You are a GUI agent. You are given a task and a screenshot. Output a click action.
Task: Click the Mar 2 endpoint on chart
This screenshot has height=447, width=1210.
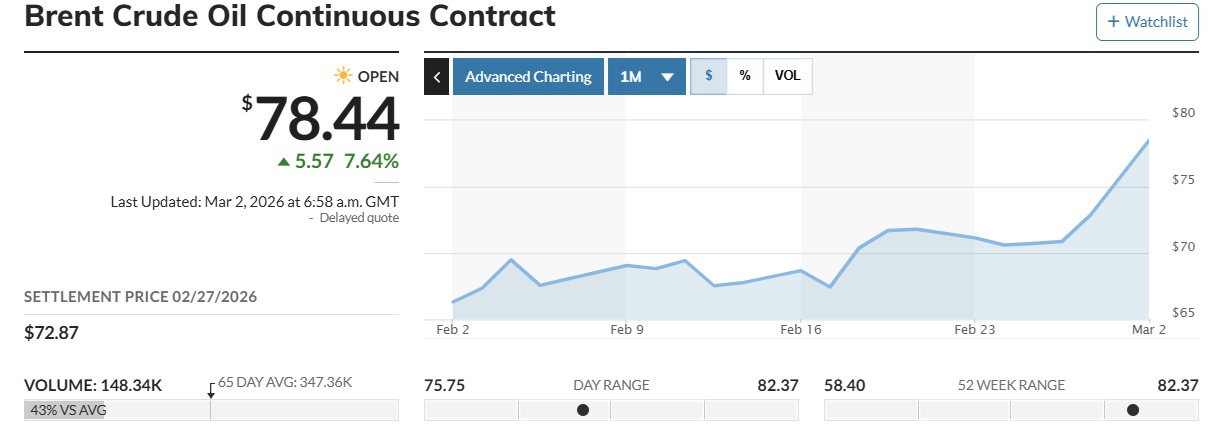1148,141
